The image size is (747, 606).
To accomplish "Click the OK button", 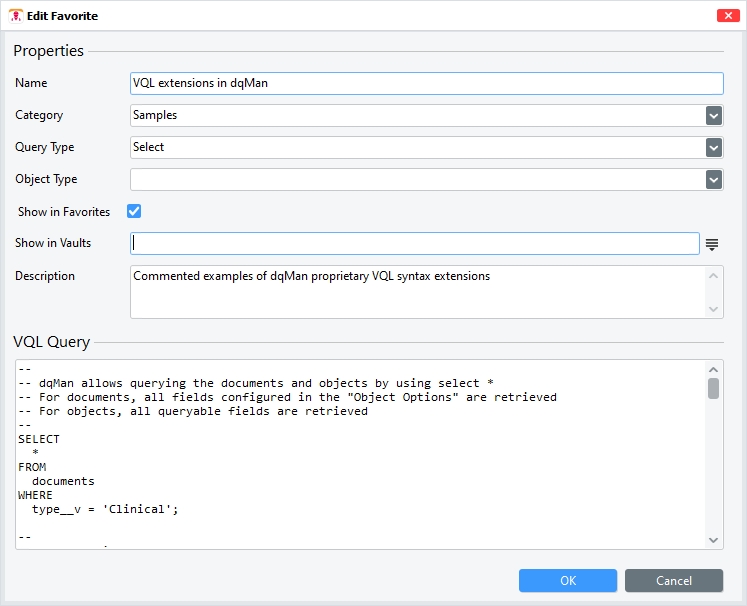I will point(567,581).
